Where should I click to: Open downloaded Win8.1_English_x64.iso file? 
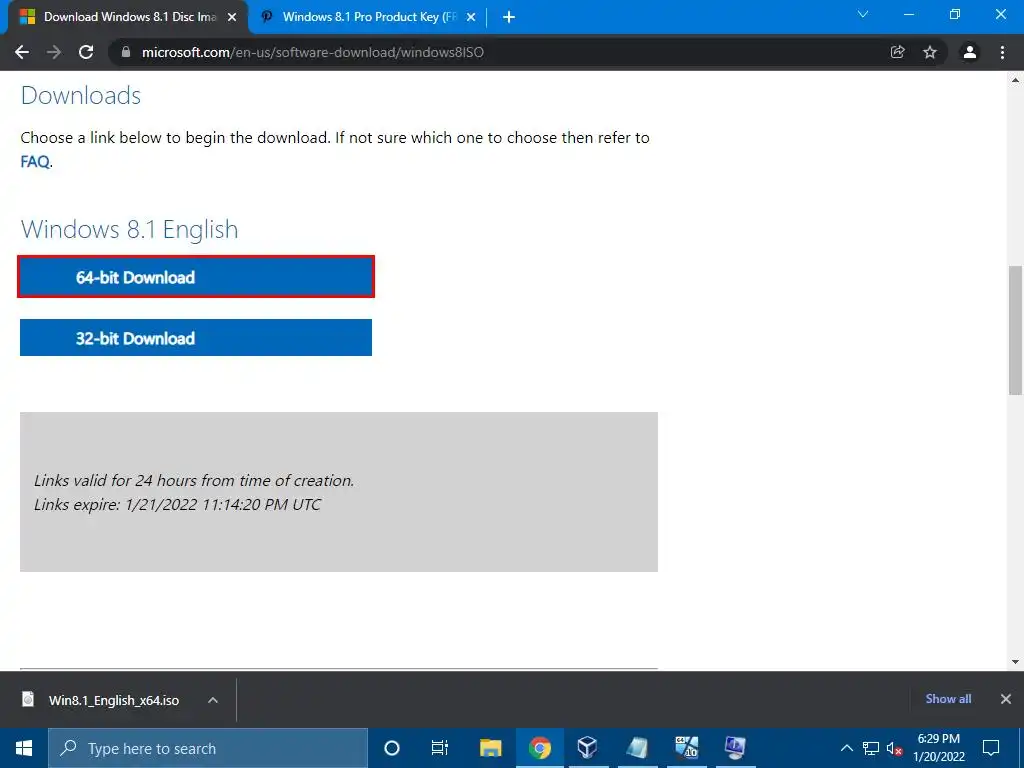tap(114, 700)
